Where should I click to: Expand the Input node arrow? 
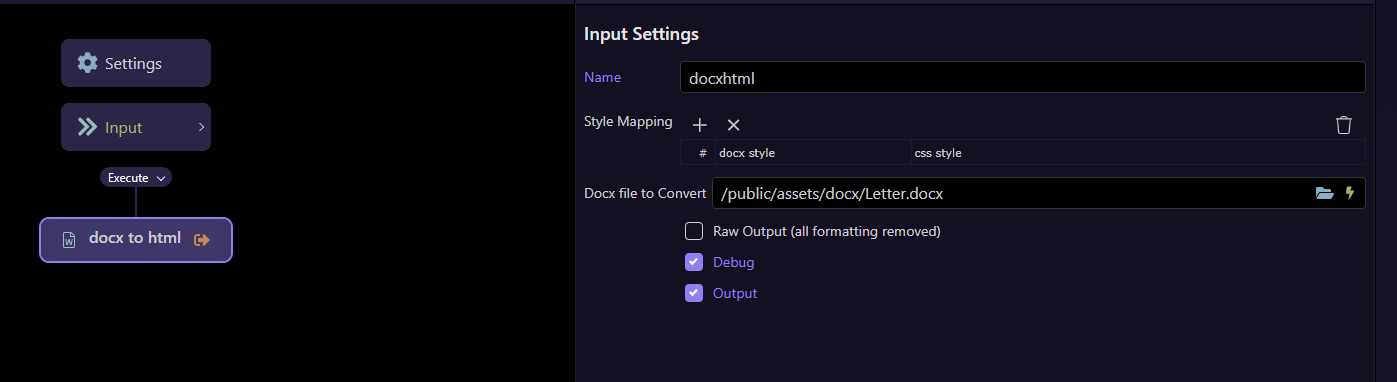pyautogui.click(x=201, y=127)
